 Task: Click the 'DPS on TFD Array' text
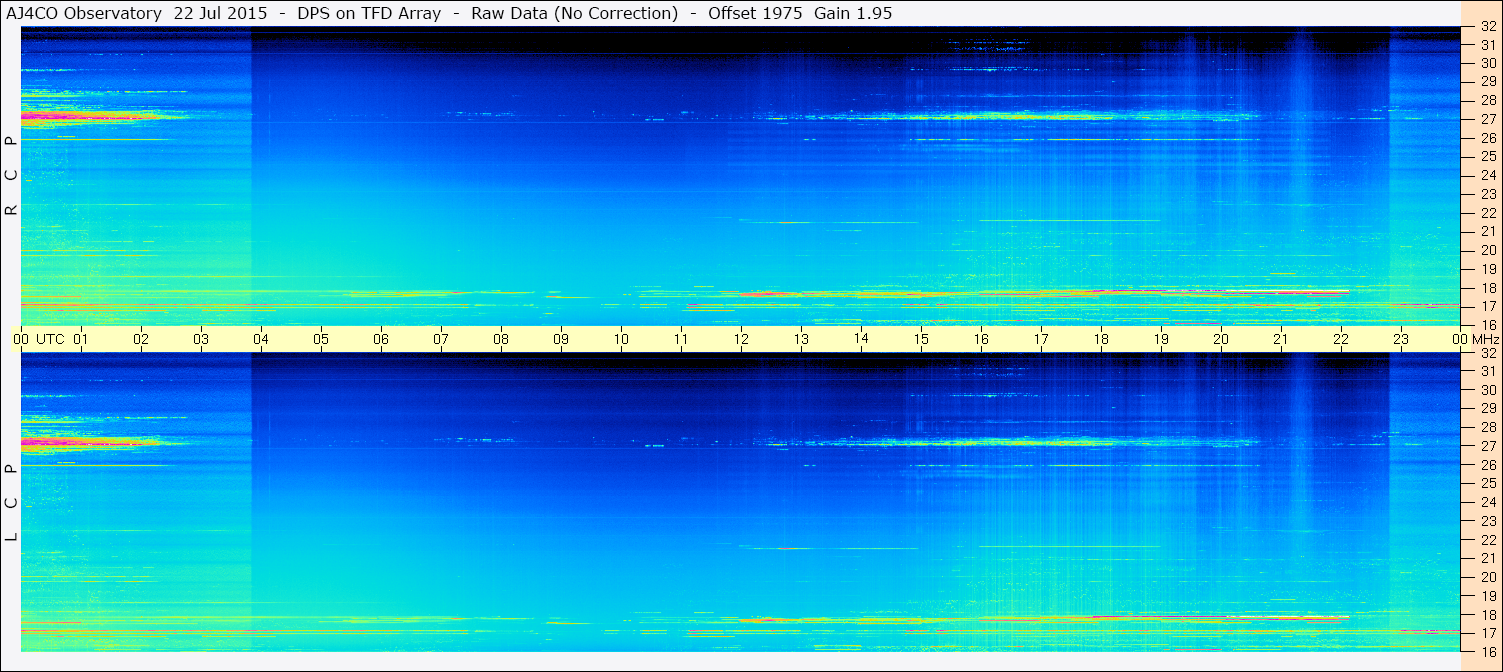[369, 13]
